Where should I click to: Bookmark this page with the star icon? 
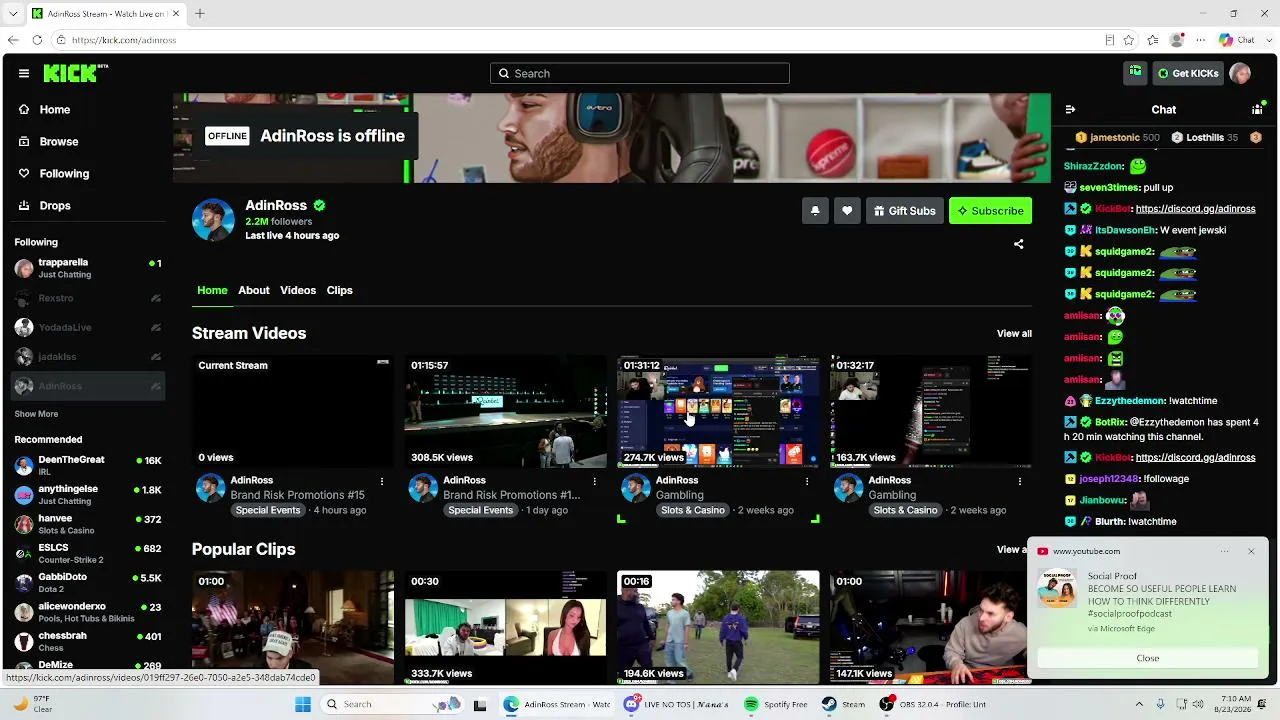[x=1129, y=40]
